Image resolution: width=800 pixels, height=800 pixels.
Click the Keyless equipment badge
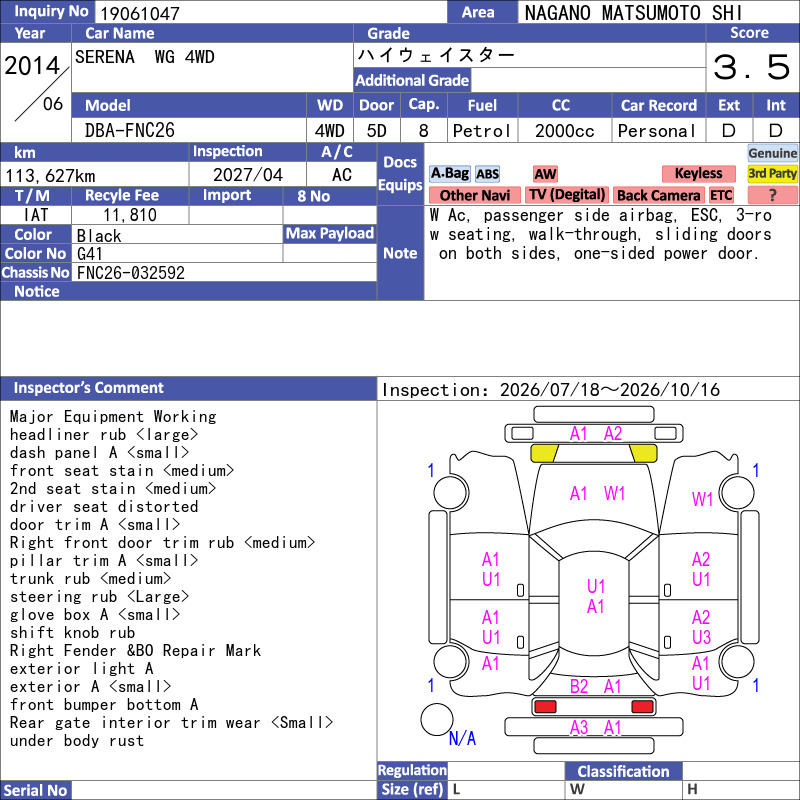698,173
